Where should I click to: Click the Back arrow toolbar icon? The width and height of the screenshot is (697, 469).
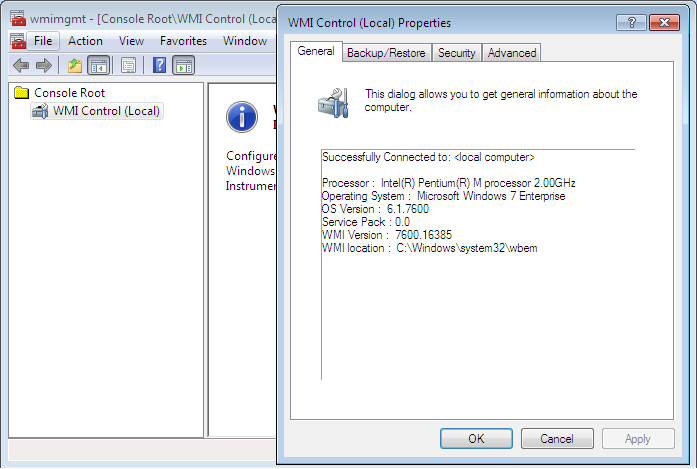[x=20, y=66]
